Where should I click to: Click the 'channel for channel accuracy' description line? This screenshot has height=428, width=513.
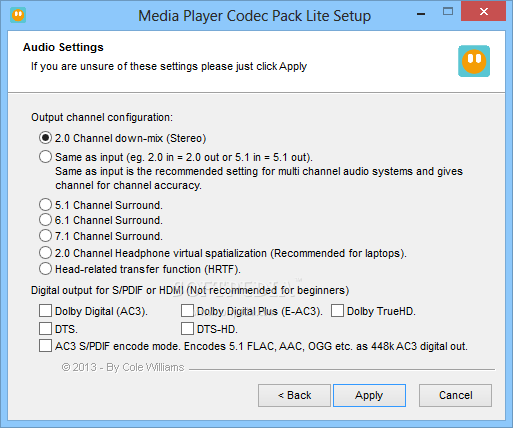pyautogui.click(x=128, y=185)
